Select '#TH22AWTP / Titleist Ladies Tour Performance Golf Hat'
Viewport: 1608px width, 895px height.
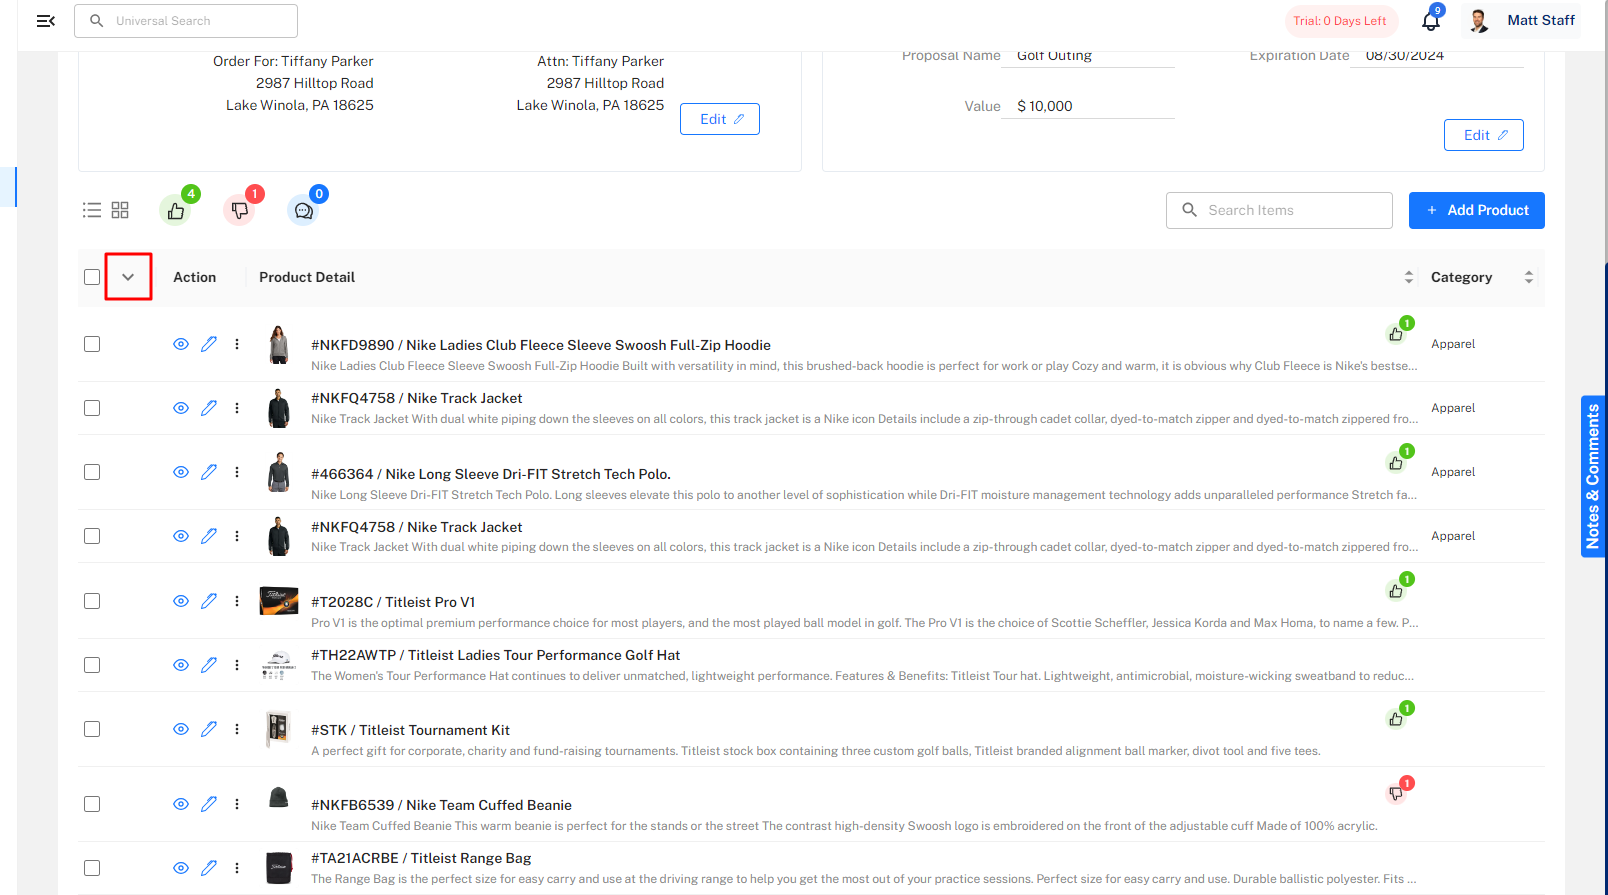coord(495,655)
